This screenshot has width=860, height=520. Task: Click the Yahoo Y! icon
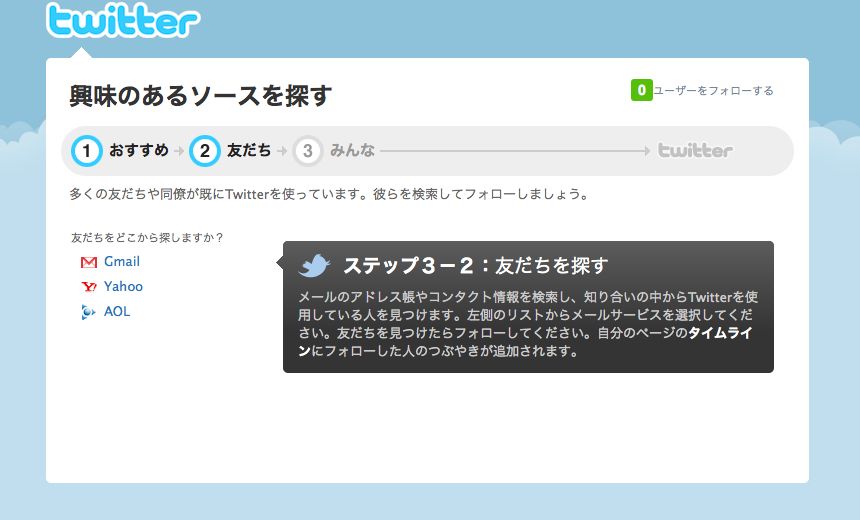click(x=88, y=286)
